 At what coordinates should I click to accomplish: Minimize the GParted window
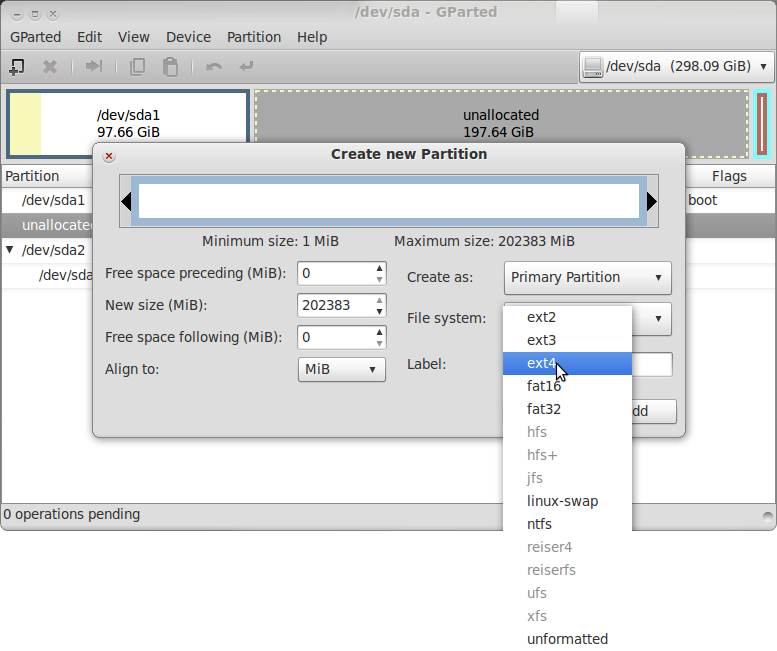click(x=17, y=14)
